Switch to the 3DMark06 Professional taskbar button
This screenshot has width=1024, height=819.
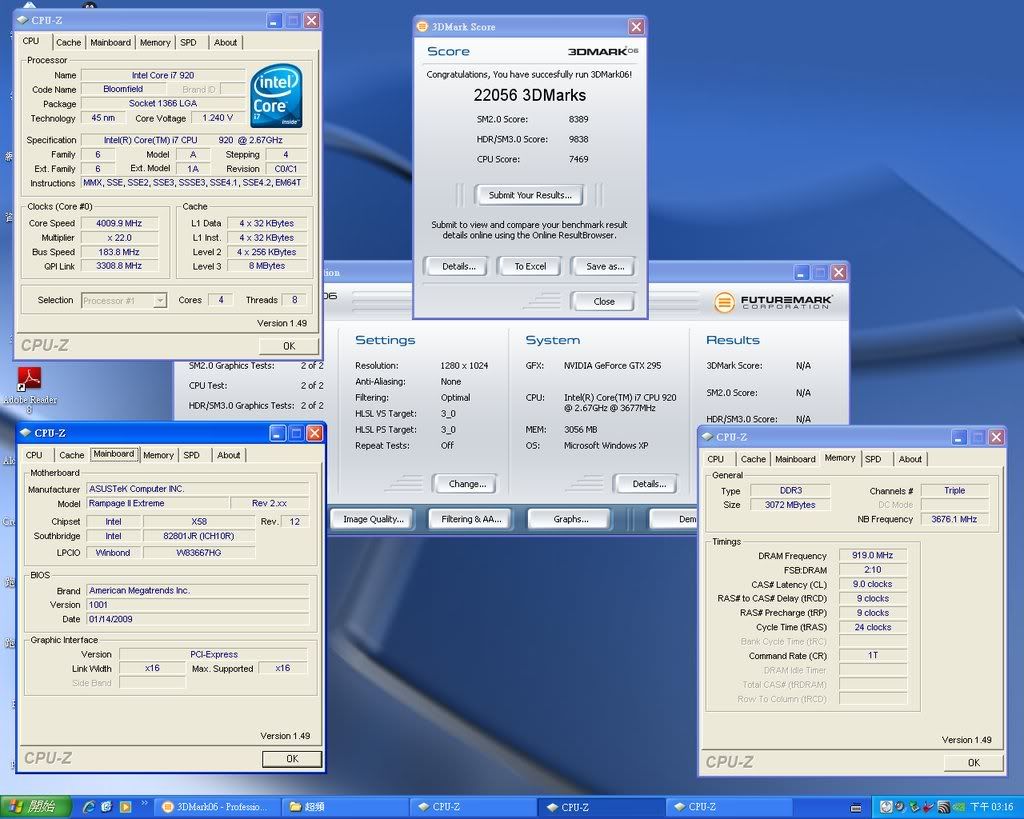click(217, 807)
